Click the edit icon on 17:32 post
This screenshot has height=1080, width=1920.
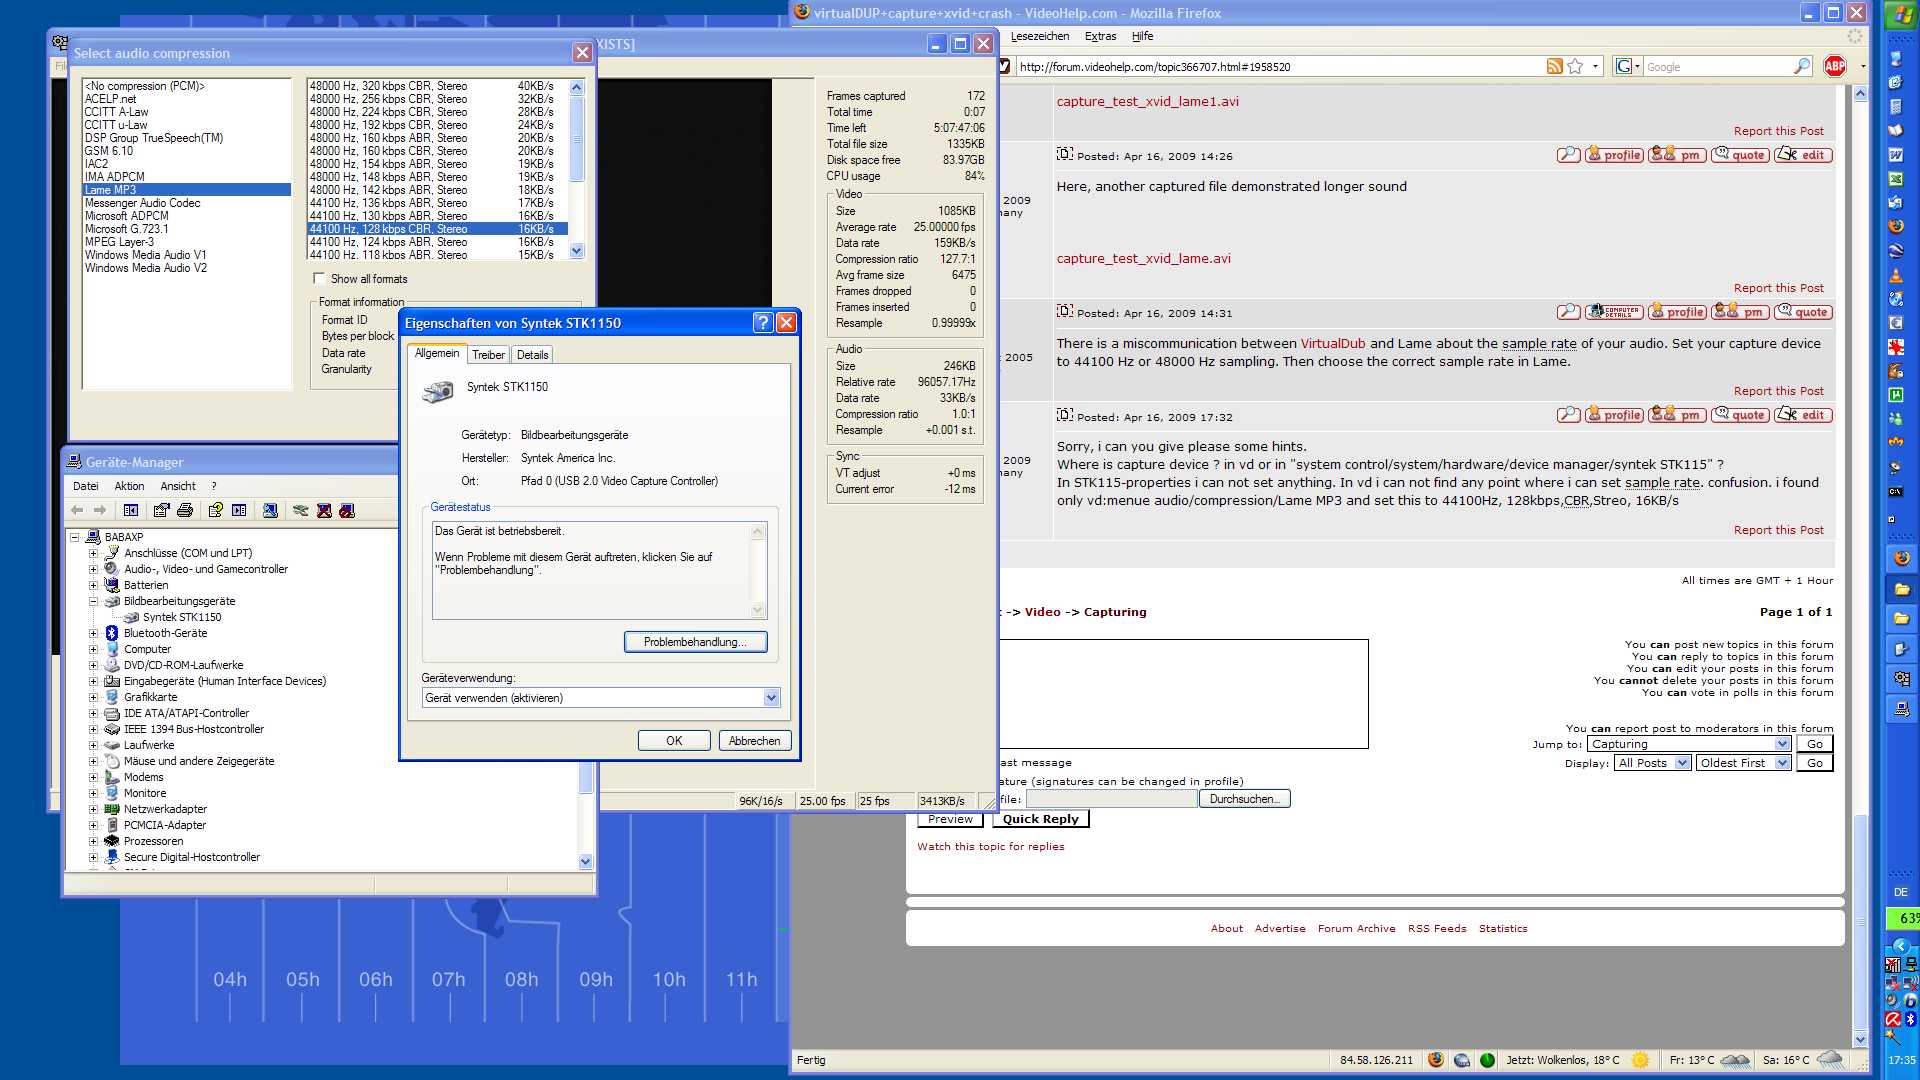pyautogui.click(x=1803, y=415)
